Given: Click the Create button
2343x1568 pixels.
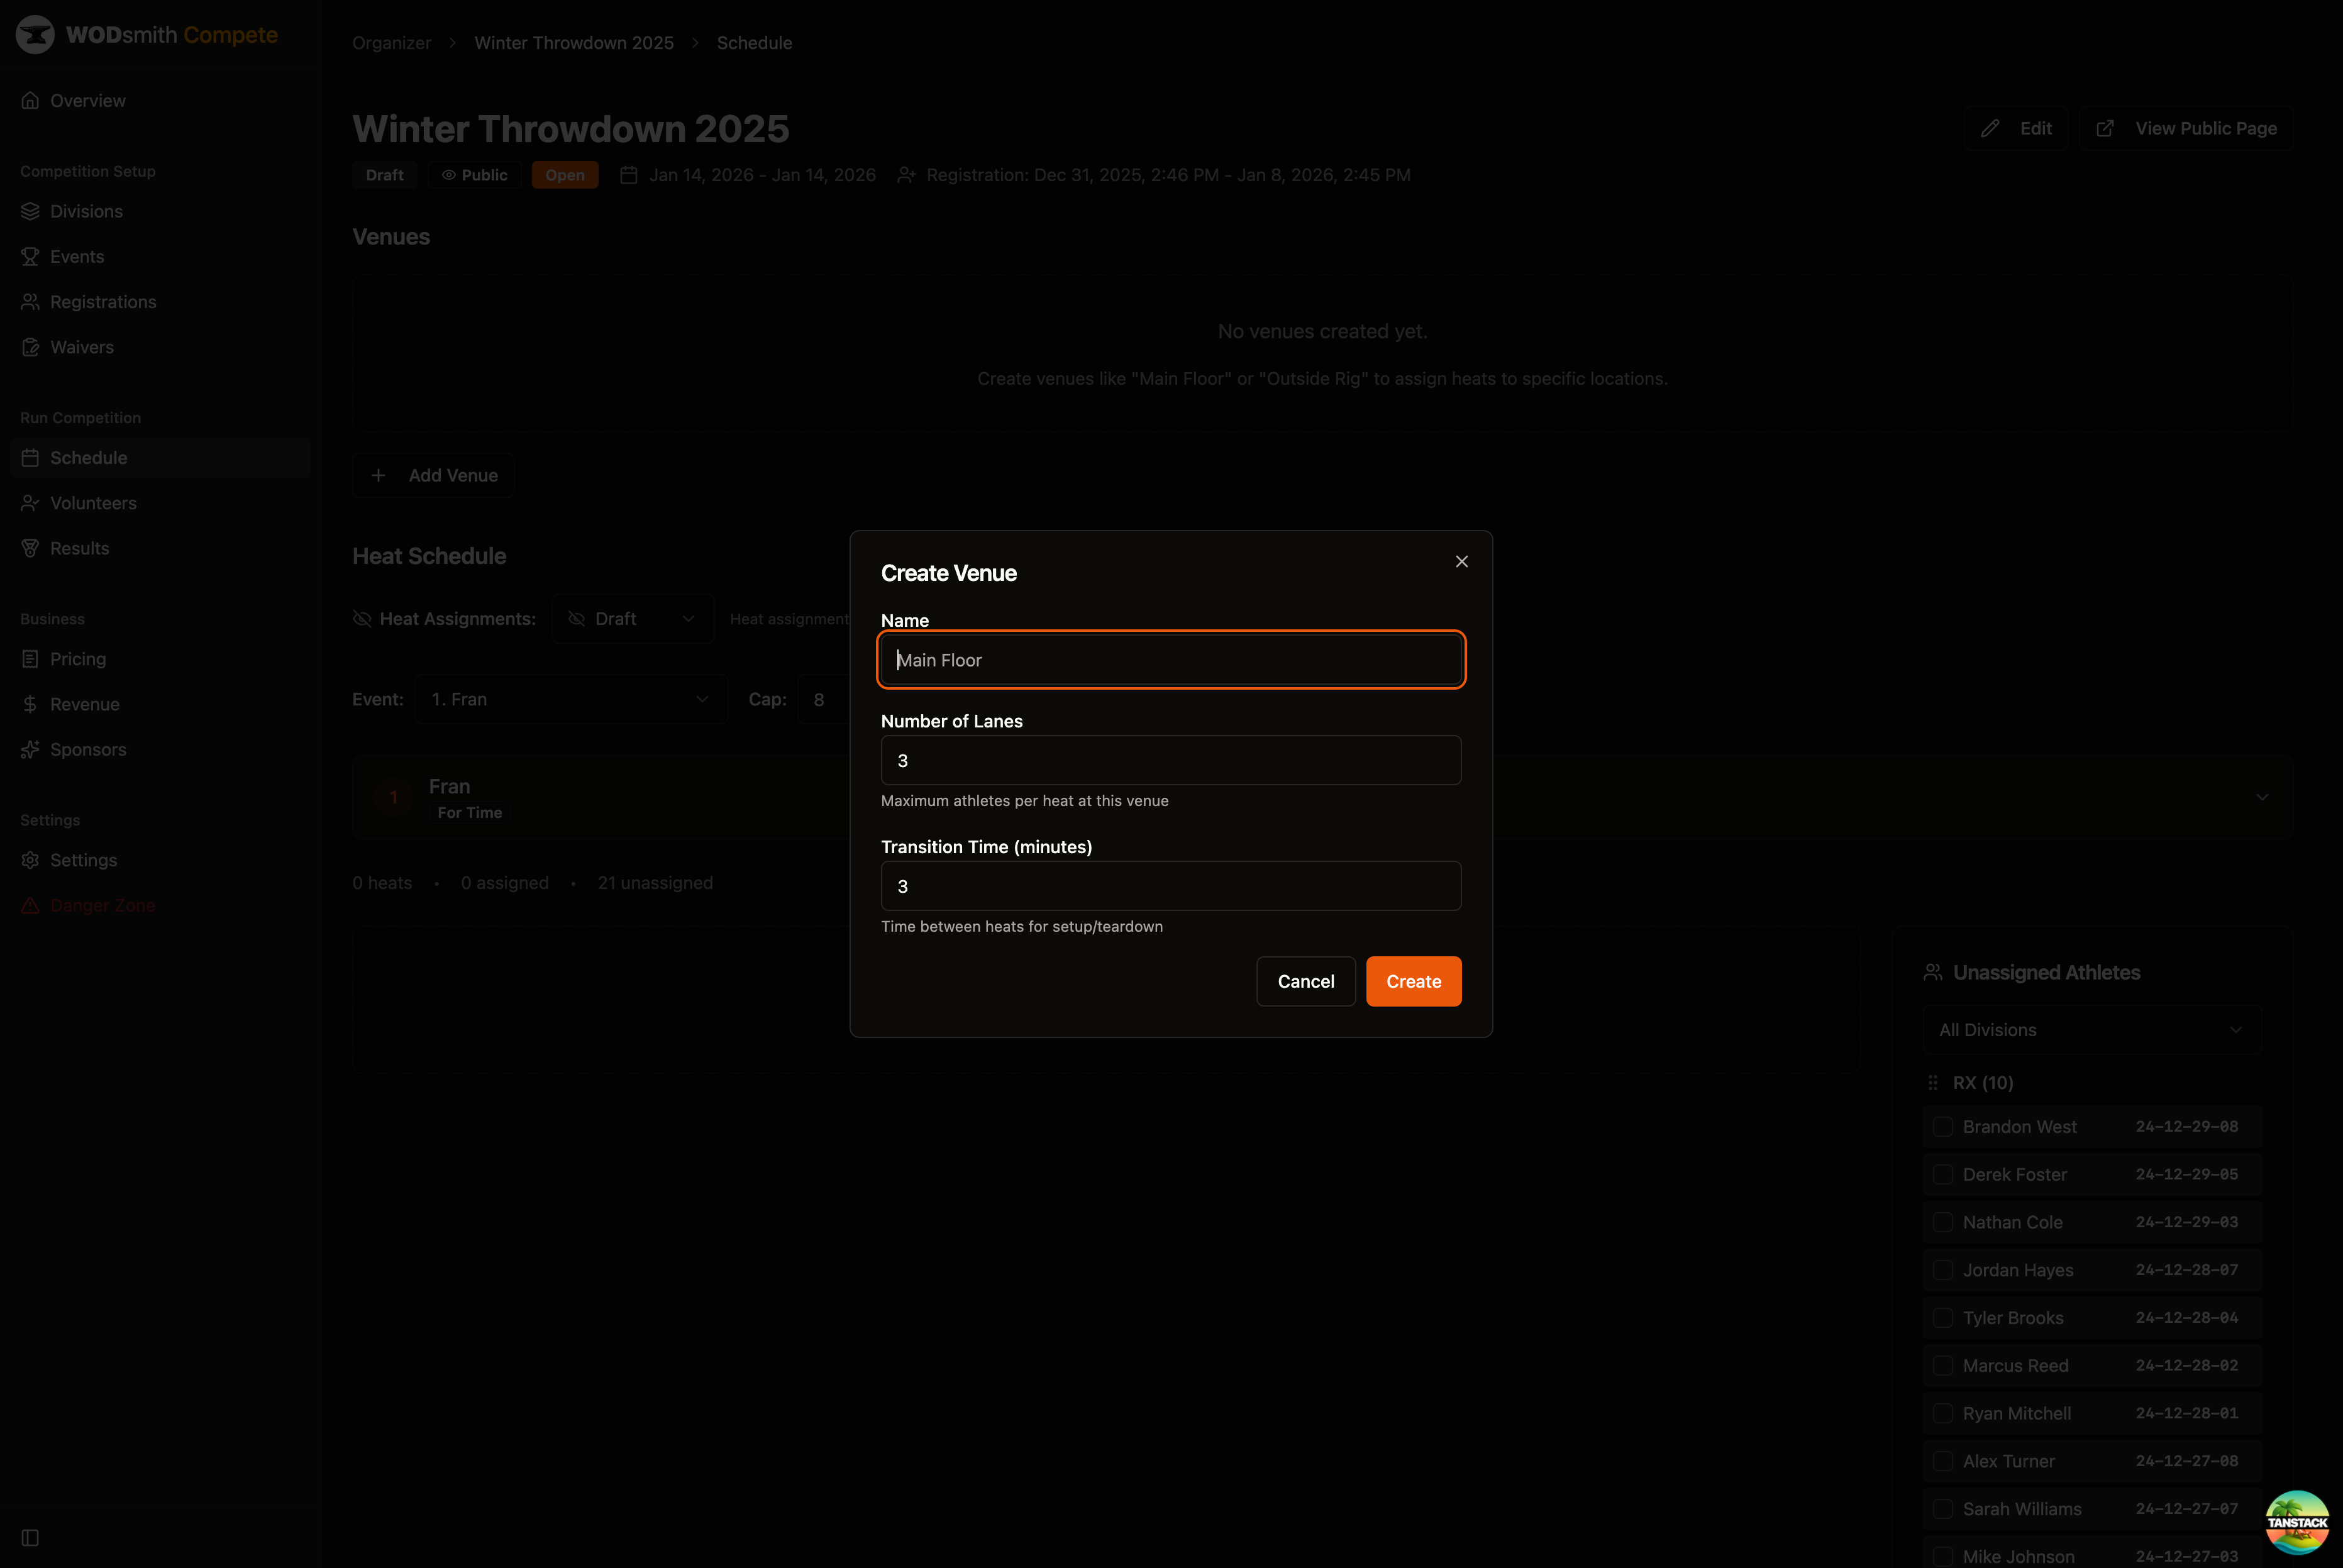Looking at the screenshot, I should click(1413, 981).
